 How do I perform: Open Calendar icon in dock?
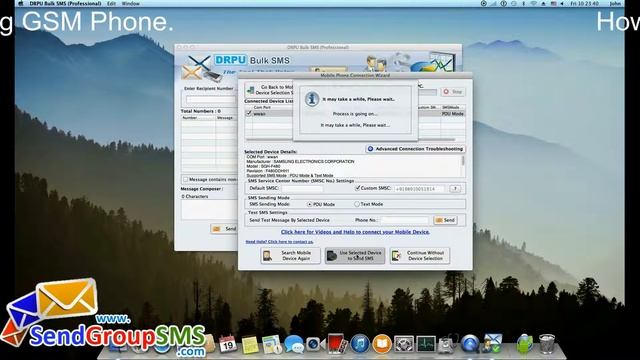click(227, 344)
